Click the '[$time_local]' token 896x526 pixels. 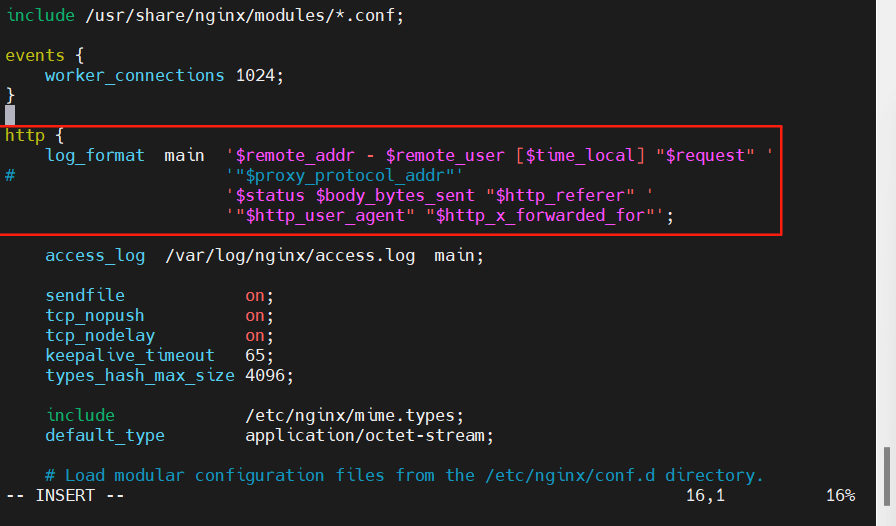tap(580, 156)
